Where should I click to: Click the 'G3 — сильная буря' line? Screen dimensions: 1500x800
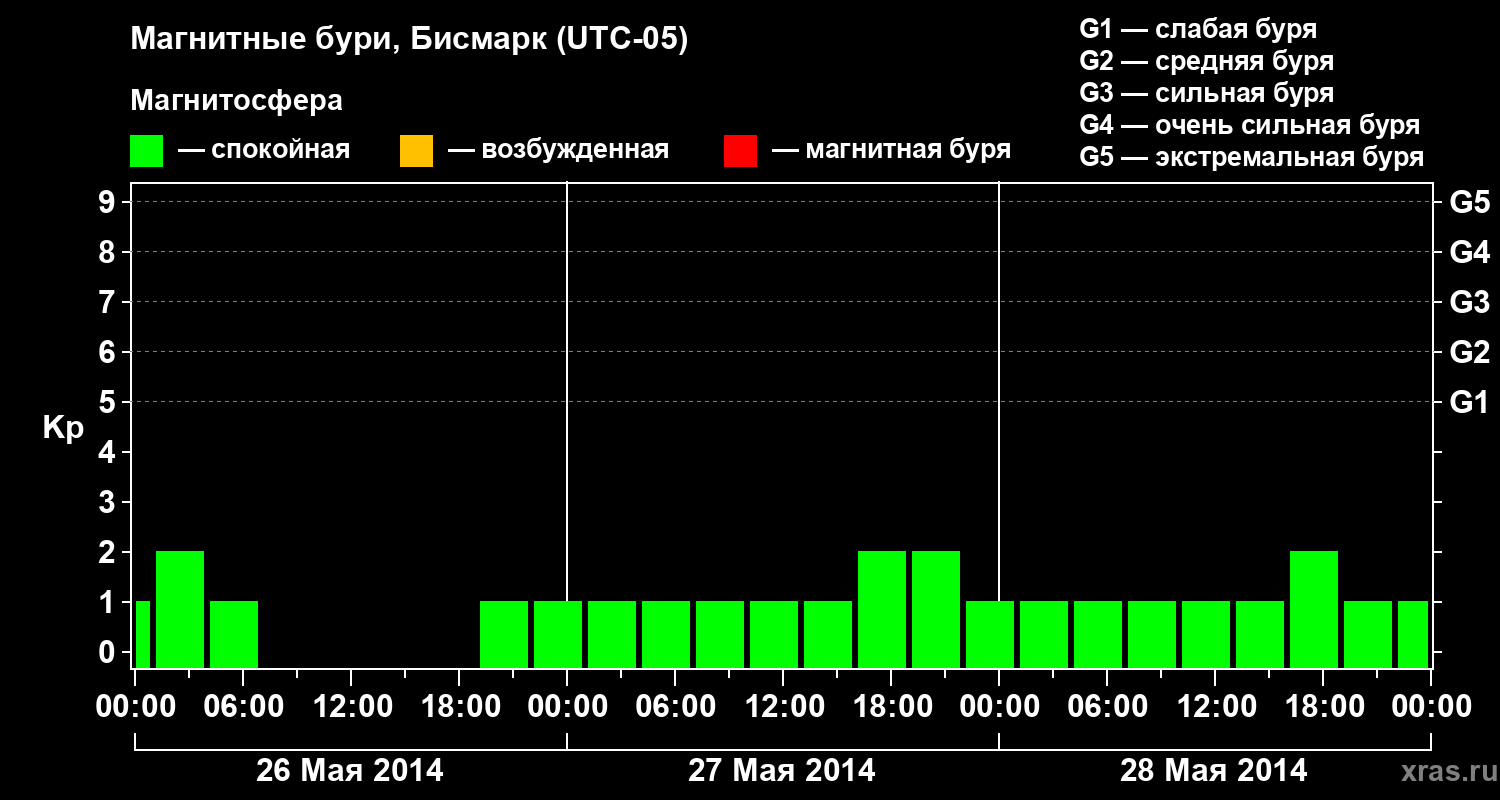pos(1206,93)
